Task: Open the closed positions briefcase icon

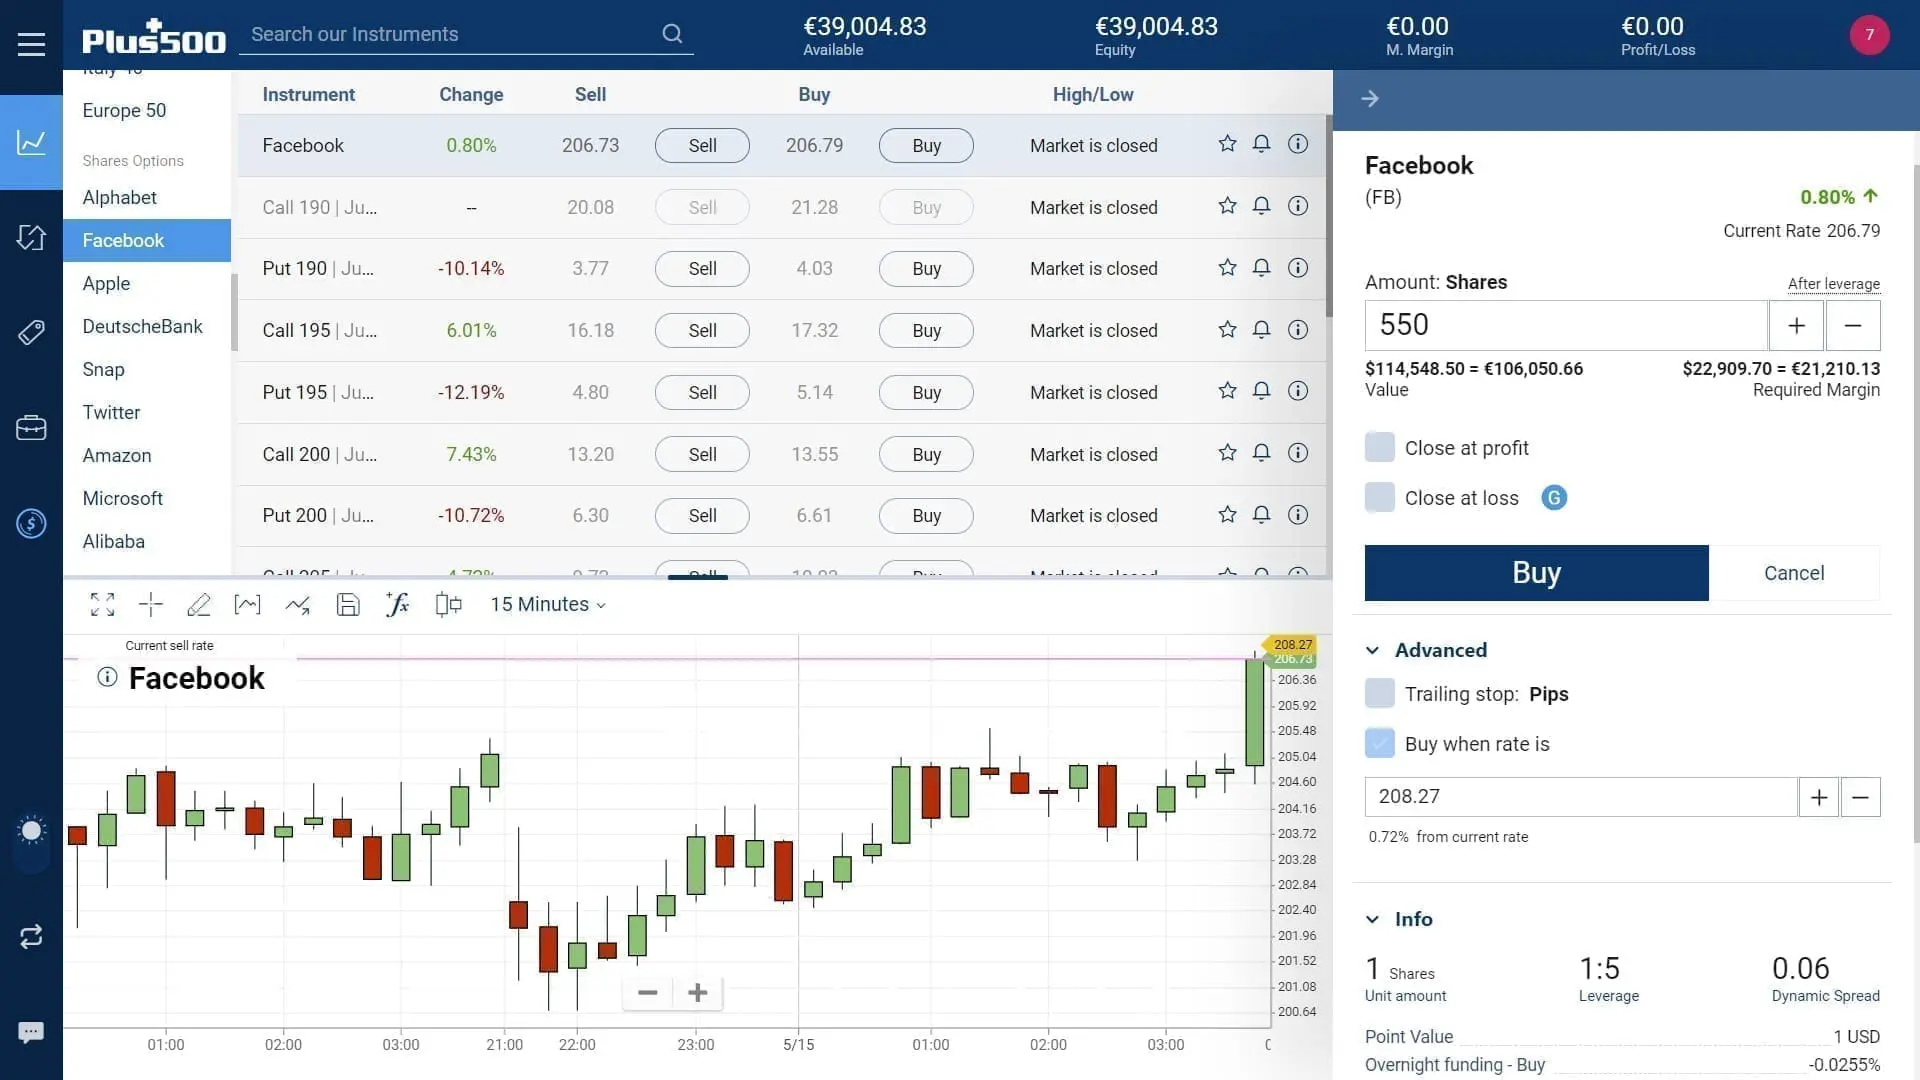Action: [x=31, y=428]
